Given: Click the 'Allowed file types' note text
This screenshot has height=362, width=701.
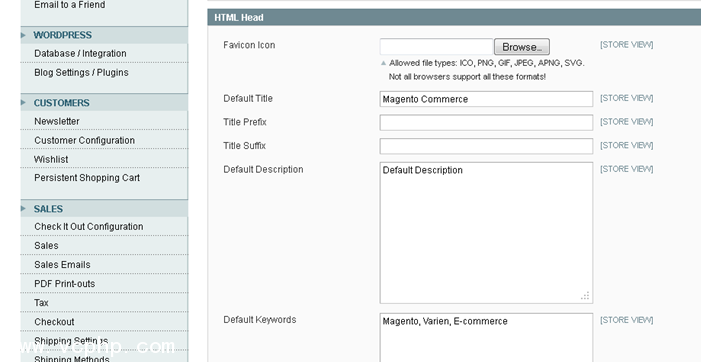Looking at the screenshot, I should click(x=486, y=63).
